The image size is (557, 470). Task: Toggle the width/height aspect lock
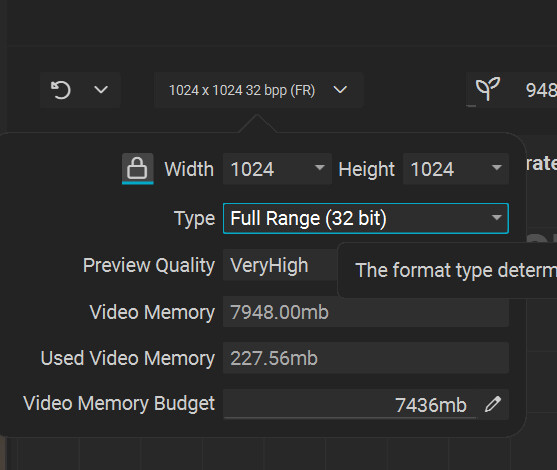[x=137, y=168]
